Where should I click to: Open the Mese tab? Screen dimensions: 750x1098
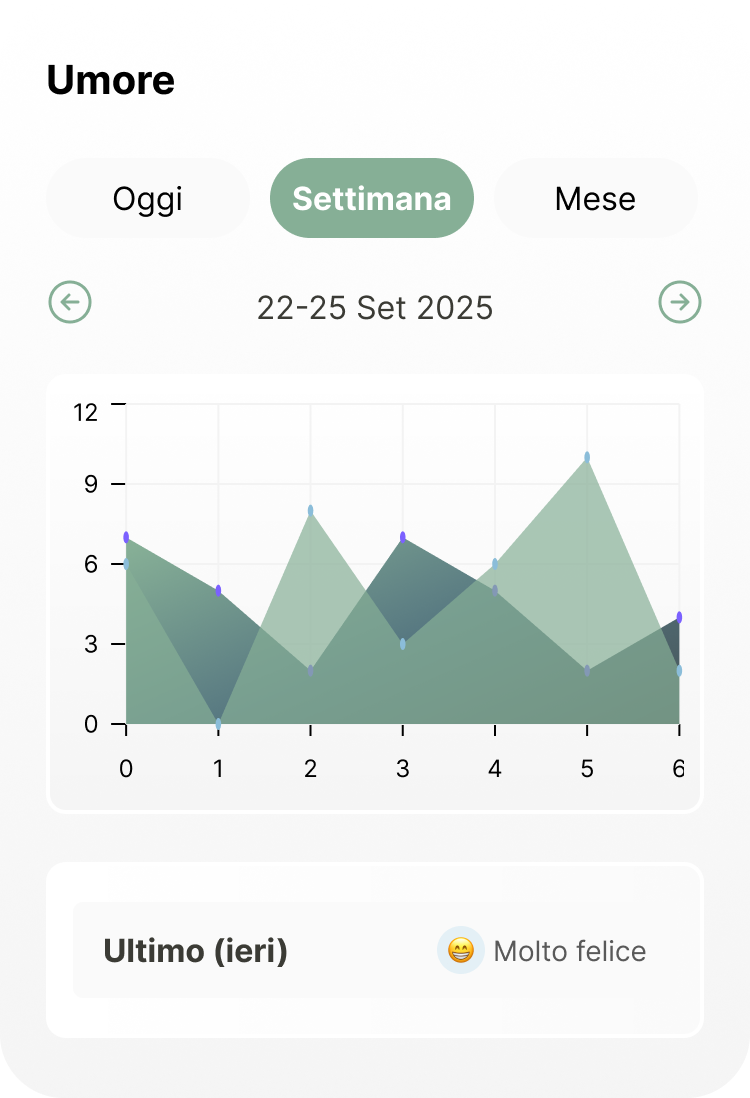[x=595, y=198]
